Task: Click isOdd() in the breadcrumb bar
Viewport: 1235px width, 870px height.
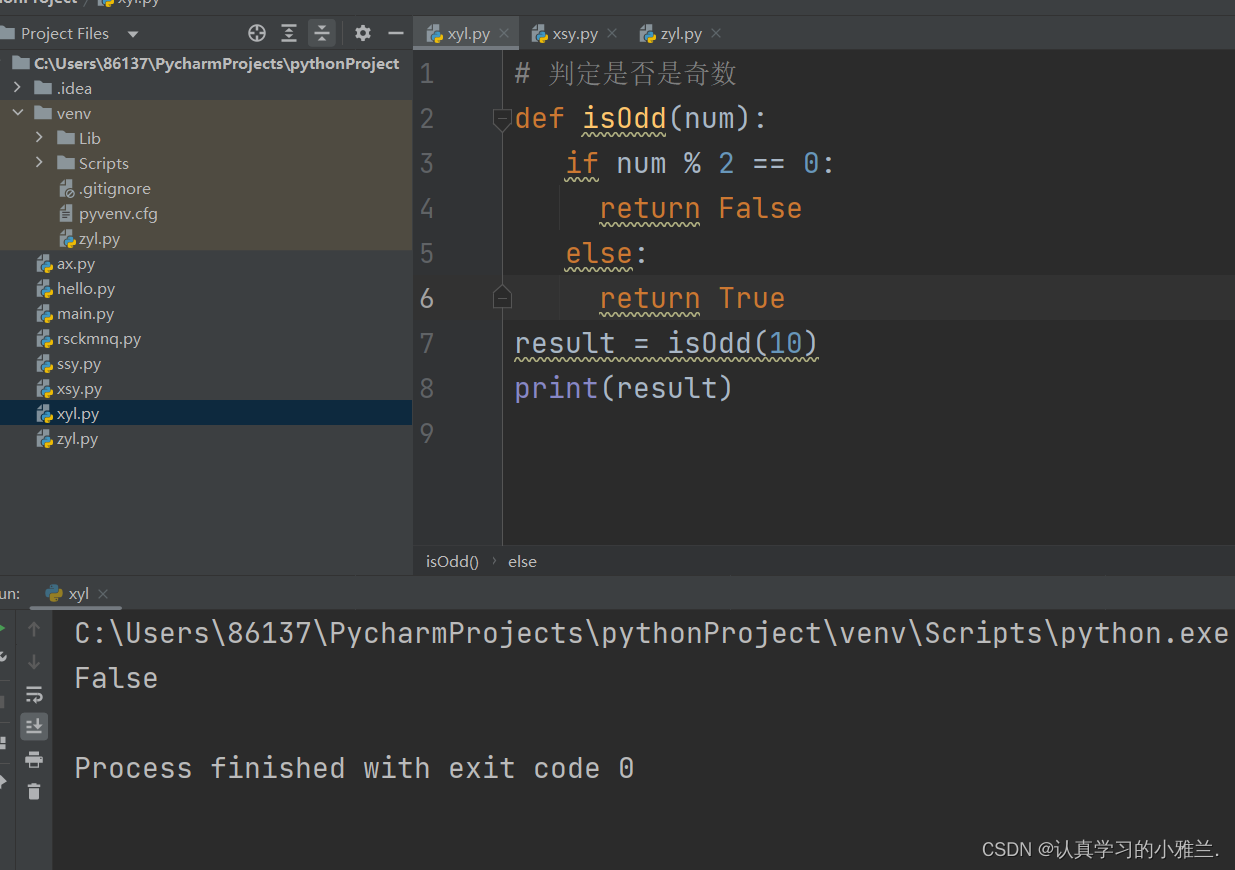Action: pos(452,562)
